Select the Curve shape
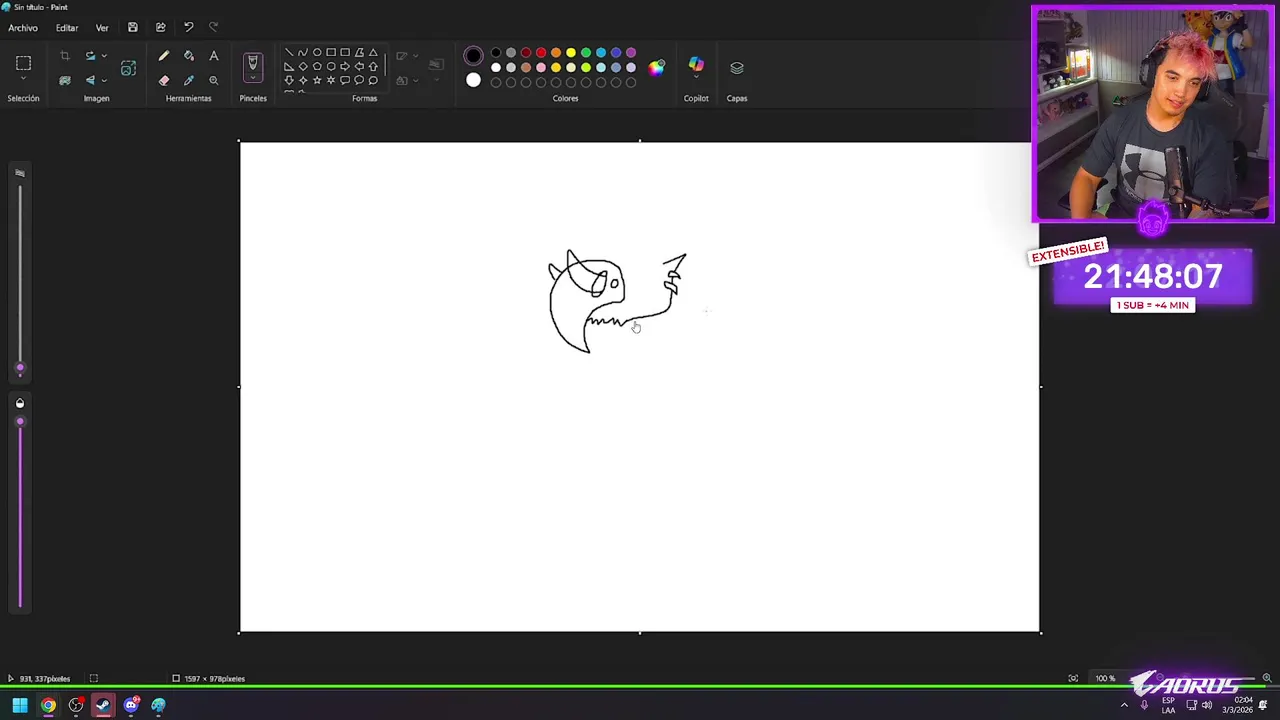The height and width of the screenshot is (720, 1280). [x=303, y=53]
